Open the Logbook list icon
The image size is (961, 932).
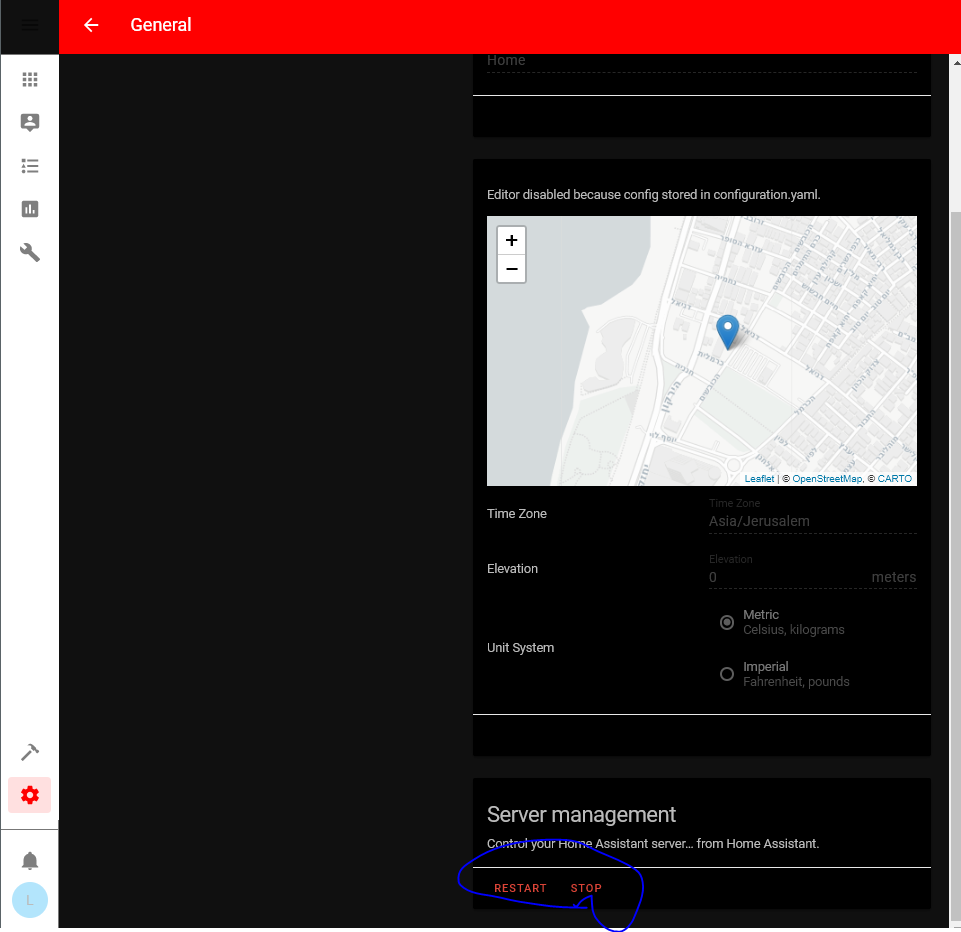coord(29,165)
